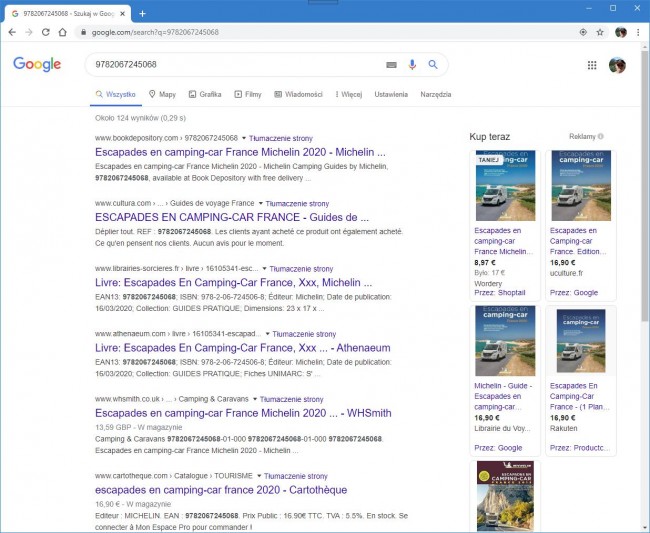
Task: Open the uculture.fr book cover thumbnail
Action: (581, 185)
